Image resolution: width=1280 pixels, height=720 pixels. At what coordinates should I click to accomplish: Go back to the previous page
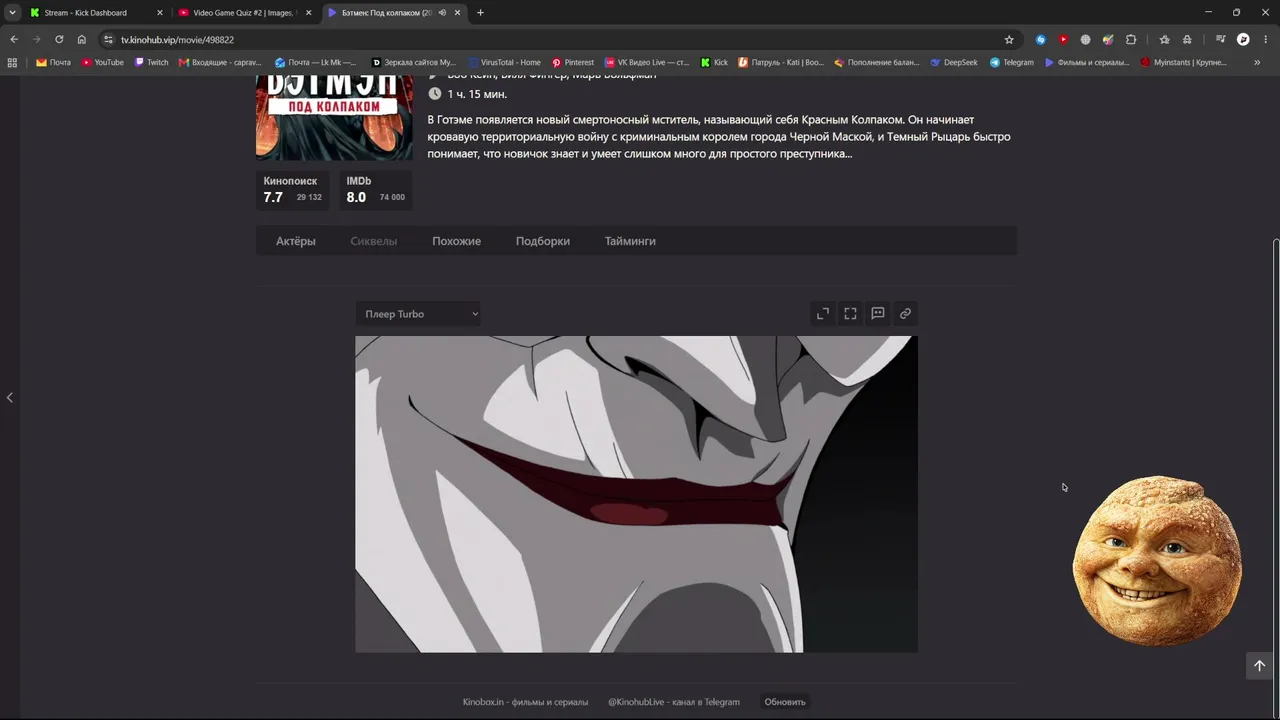click(x=14, y=40)
